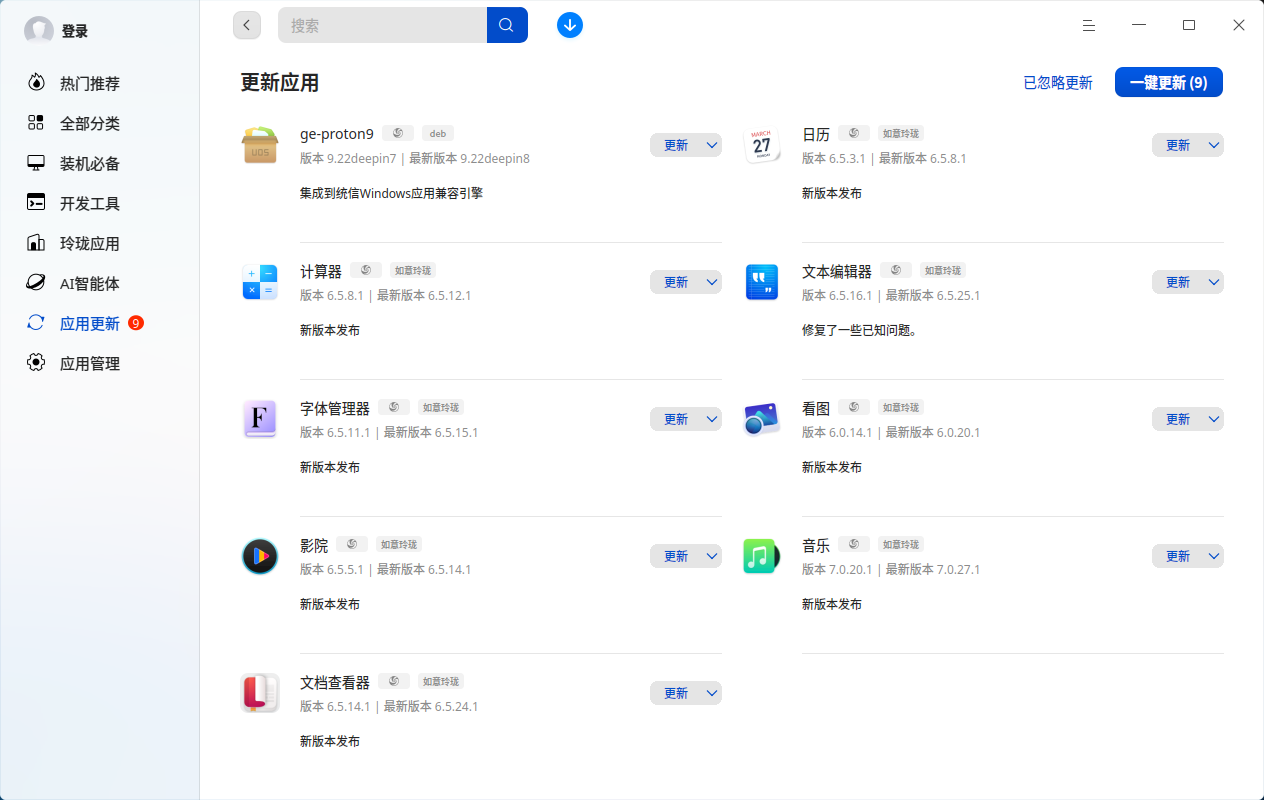Click the 文本编辑器 app icon

(762, 282)
